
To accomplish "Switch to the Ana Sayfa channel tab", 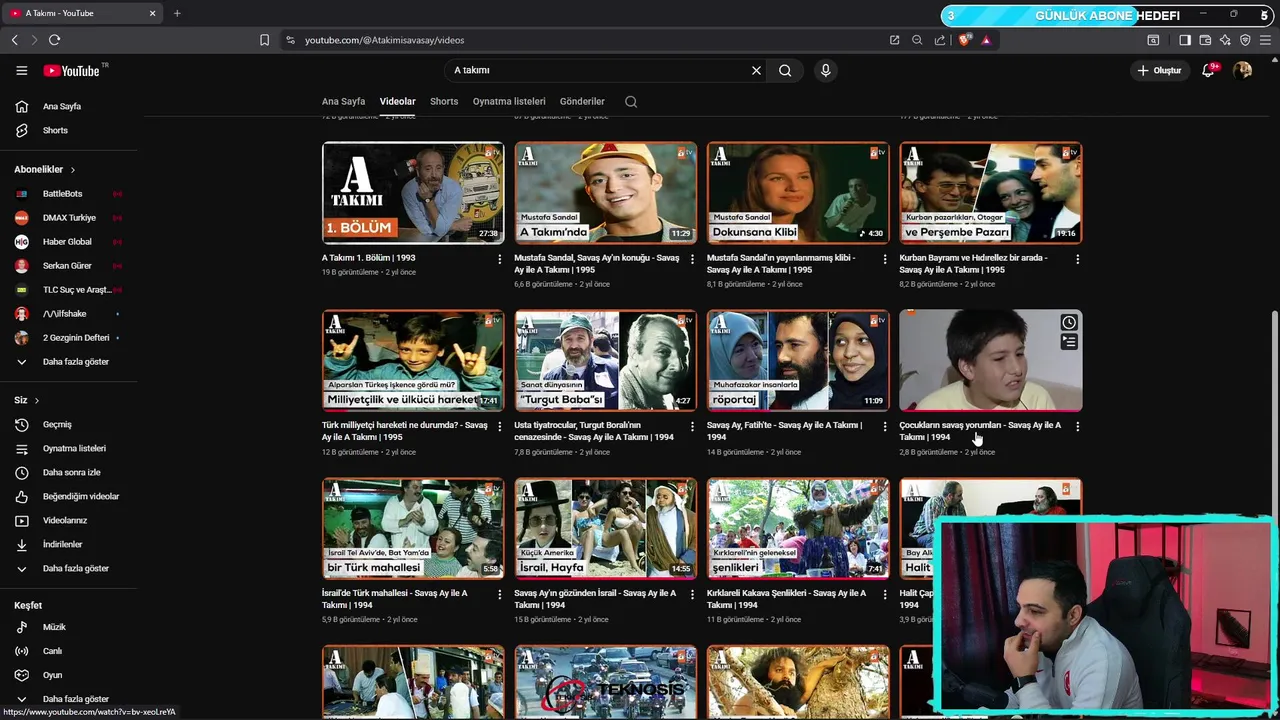I will 343,101.
